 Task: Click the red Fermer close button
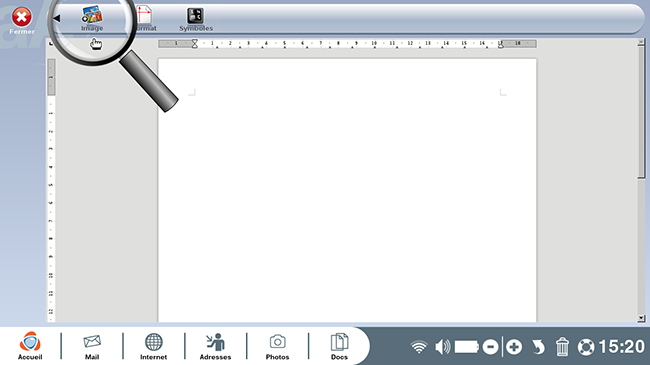22,17
